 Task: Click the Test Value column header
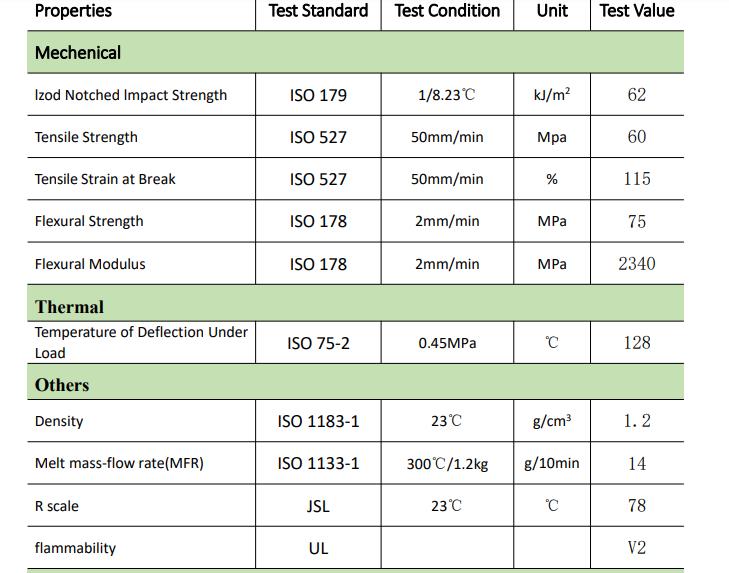tap(637, 11)
